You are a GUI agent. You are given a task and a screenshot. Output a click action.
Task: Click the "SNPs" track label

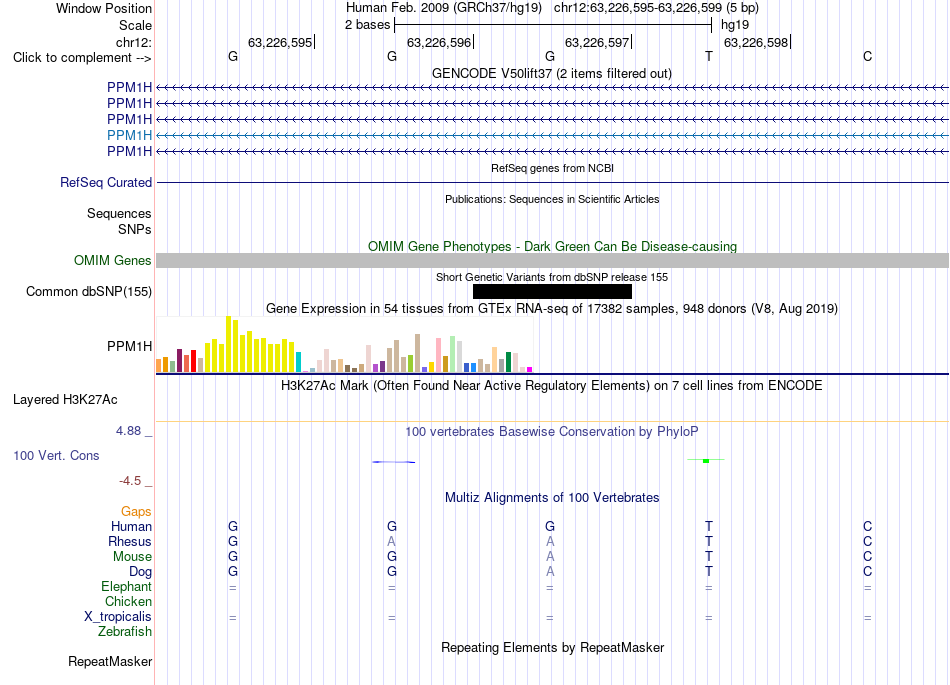click(x=135, y=230)
